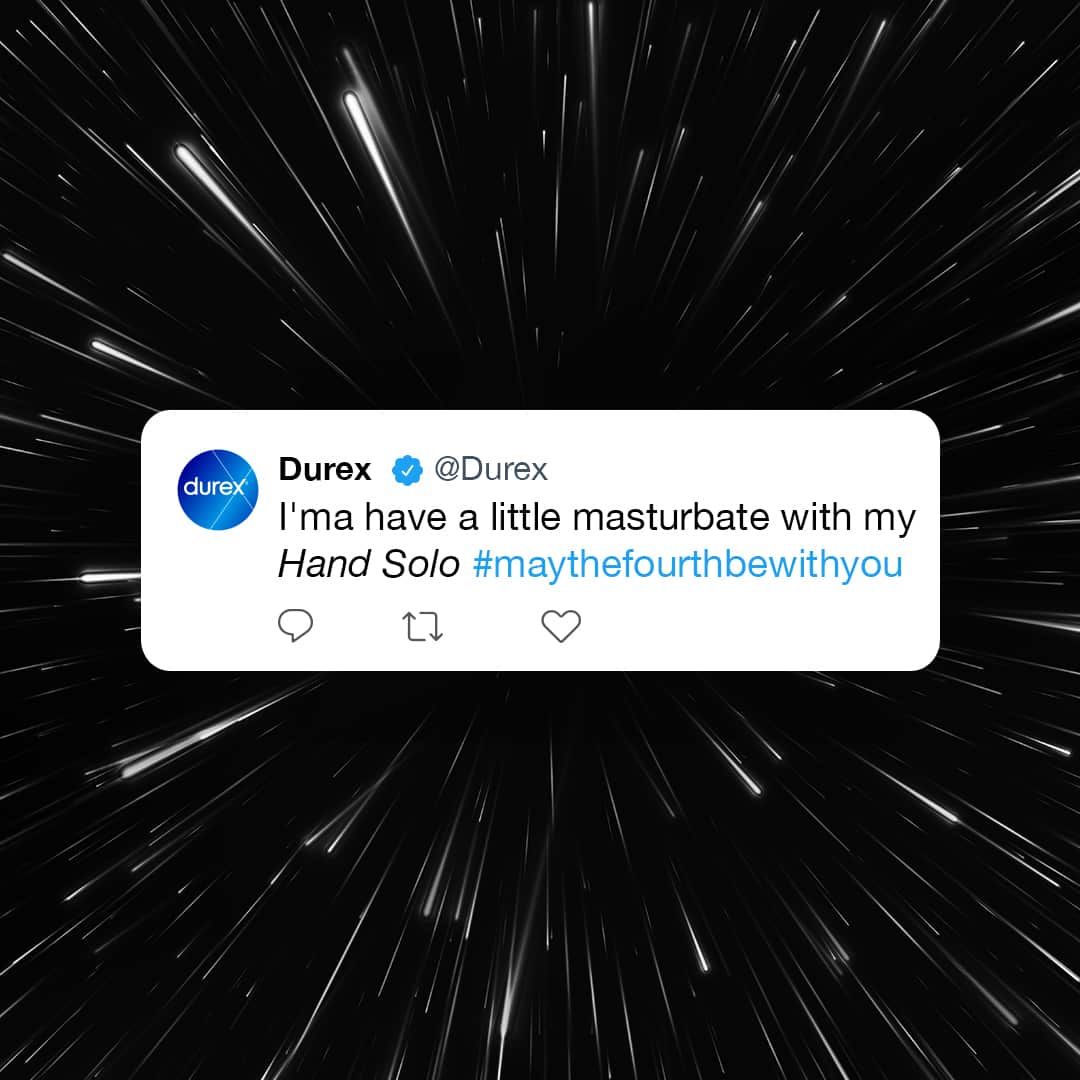The image size is (1080, 1080).
Task: Click the black starfield above the card
Action: tap(540, 207)
